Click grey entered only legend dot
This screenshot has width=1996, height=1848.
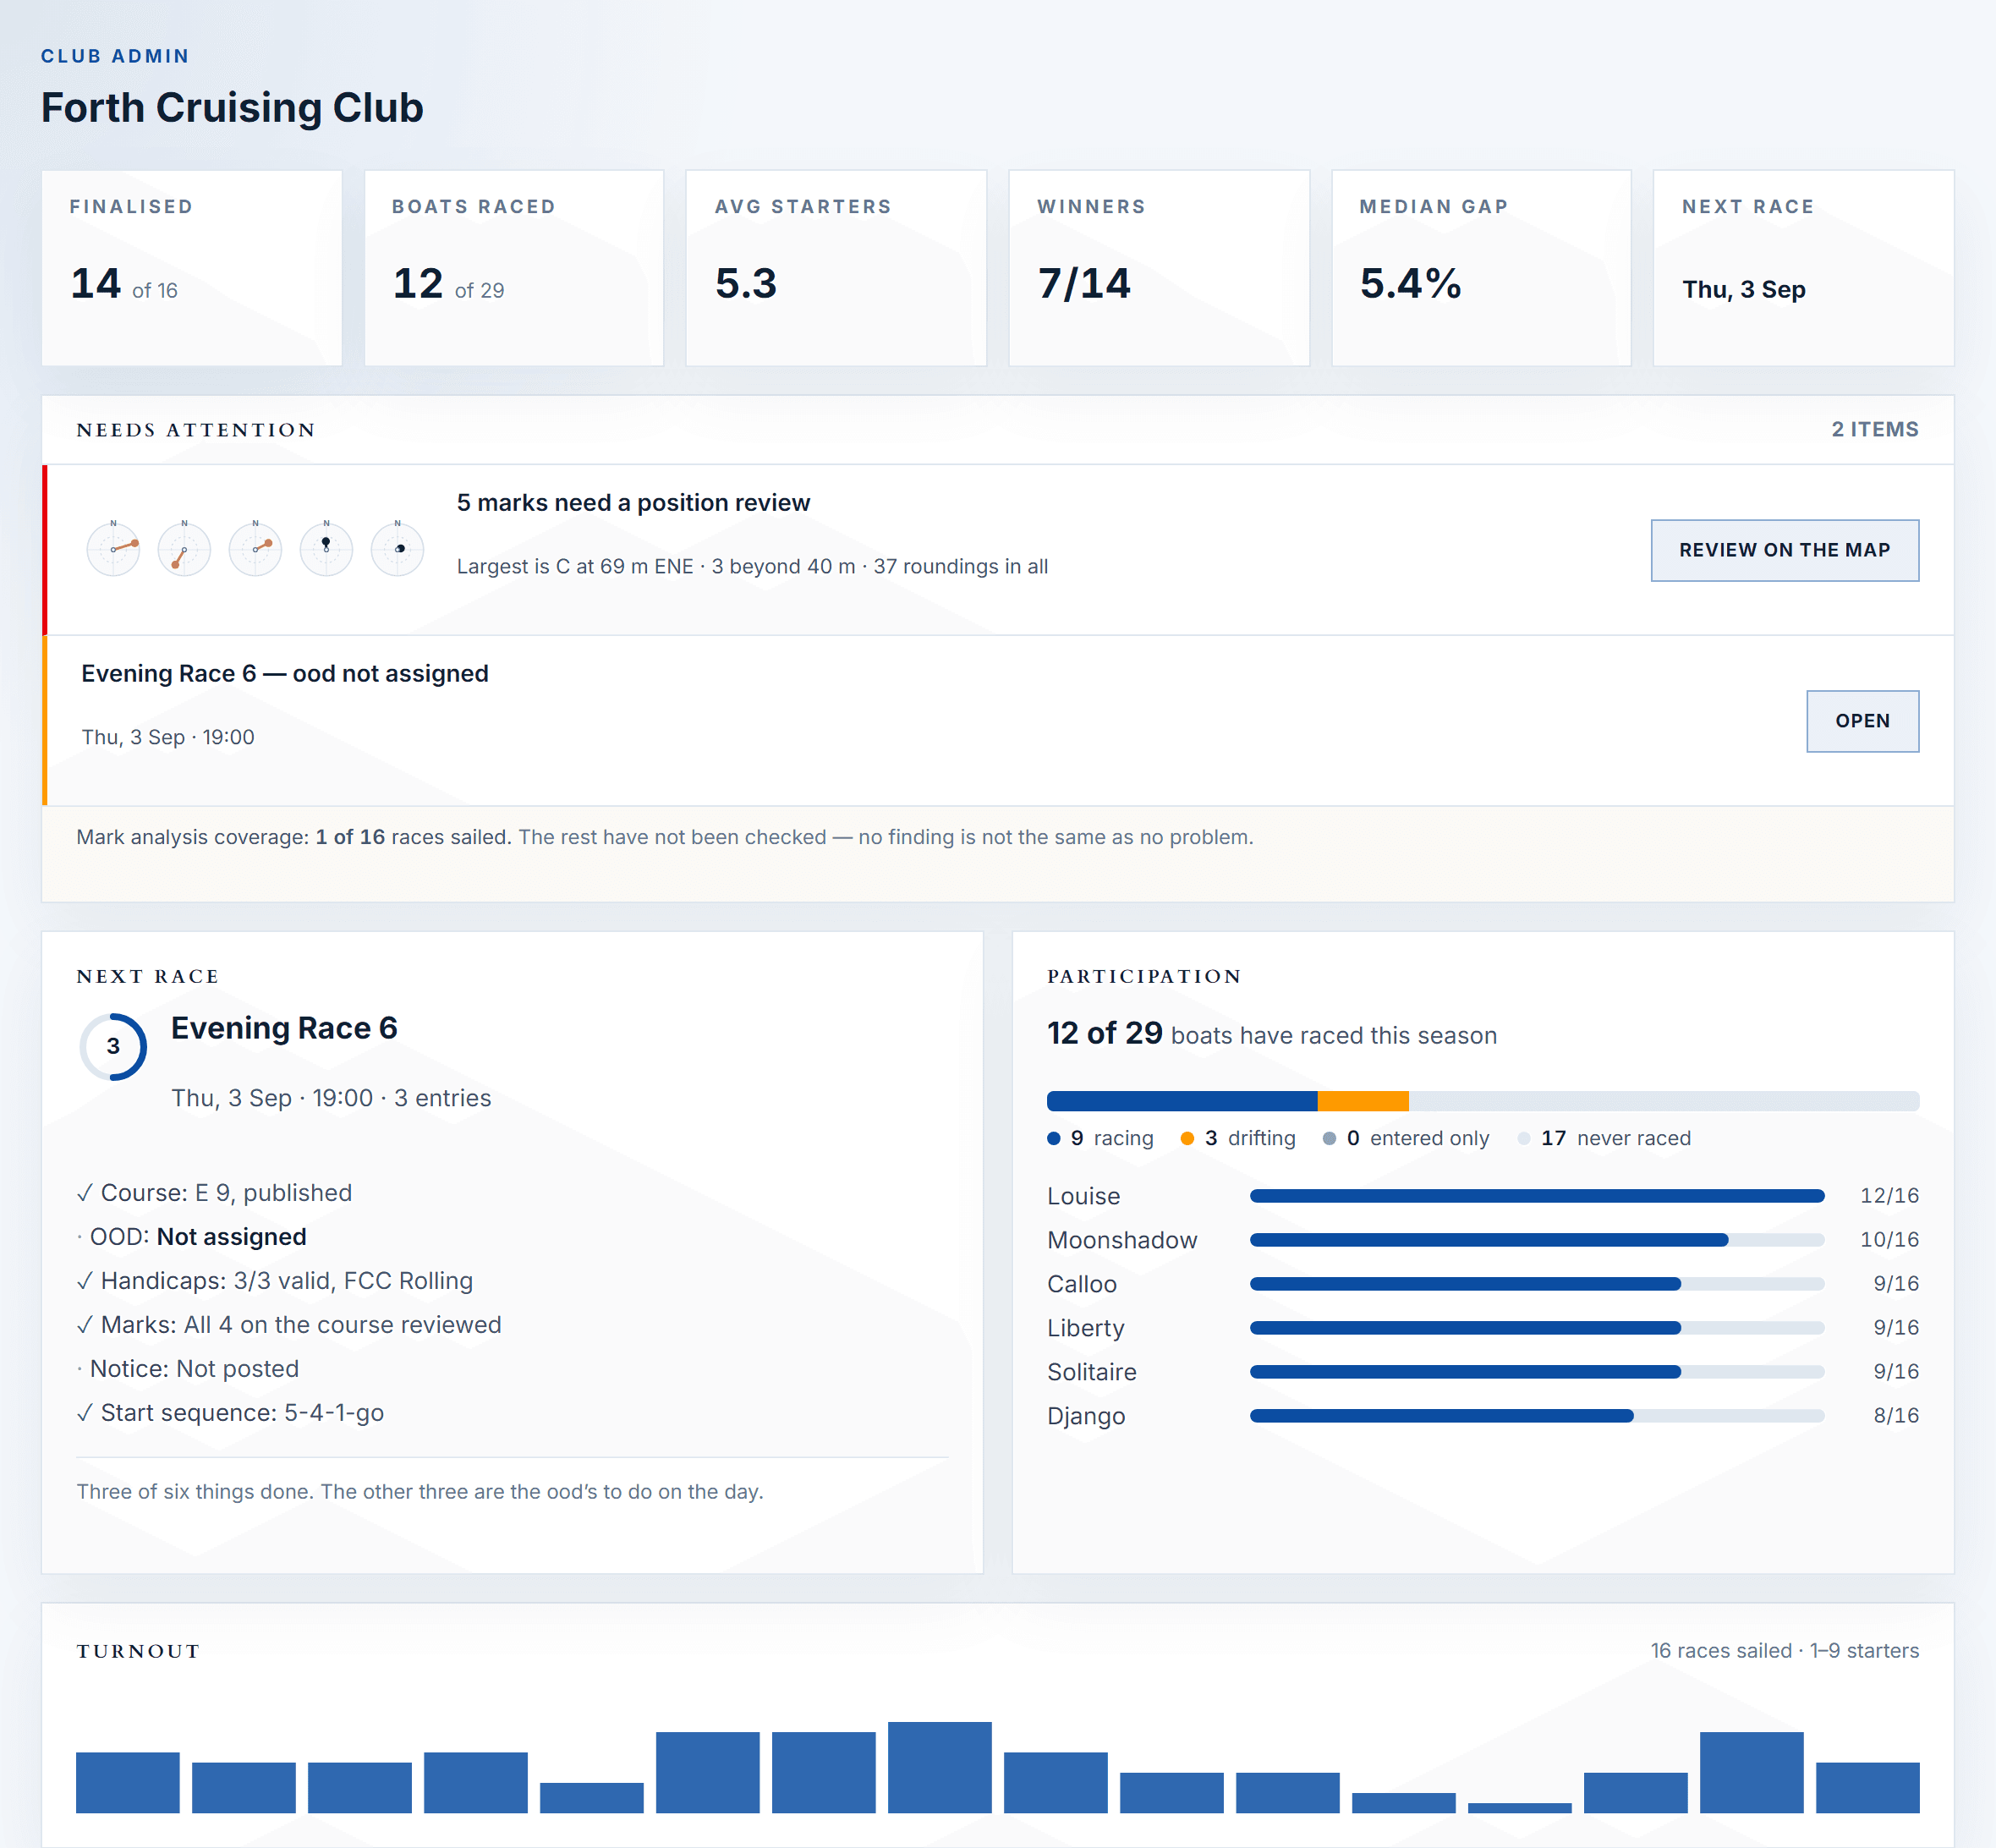pos(1329,1138)
